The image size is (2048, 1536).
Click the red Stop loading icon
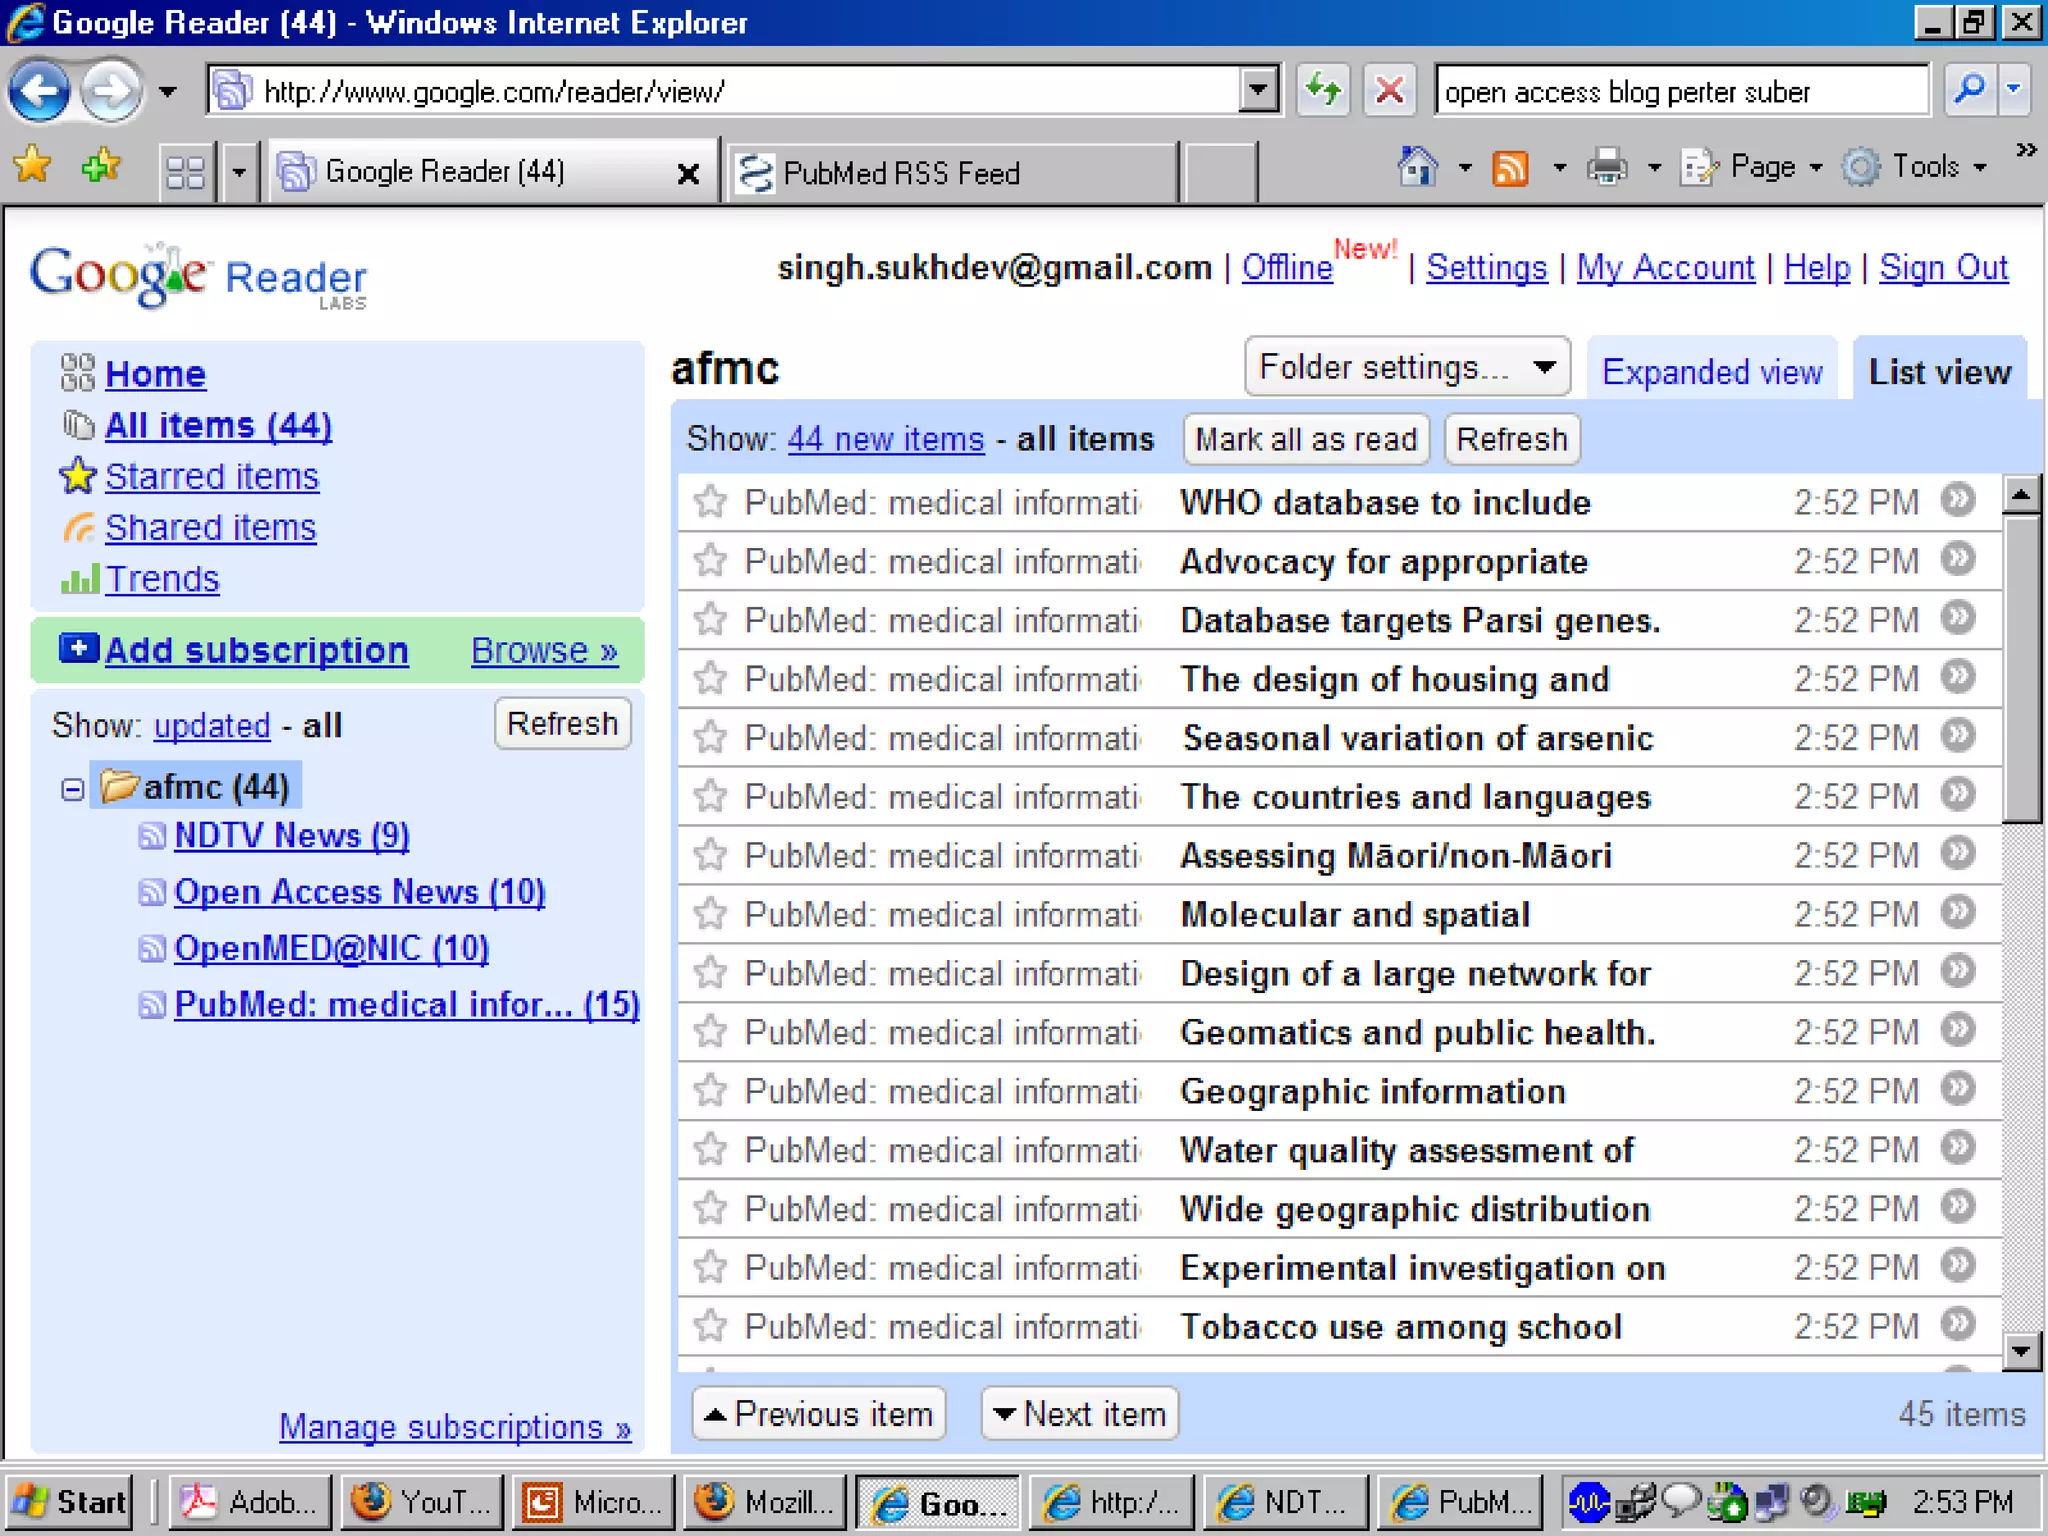(1389, 91)
